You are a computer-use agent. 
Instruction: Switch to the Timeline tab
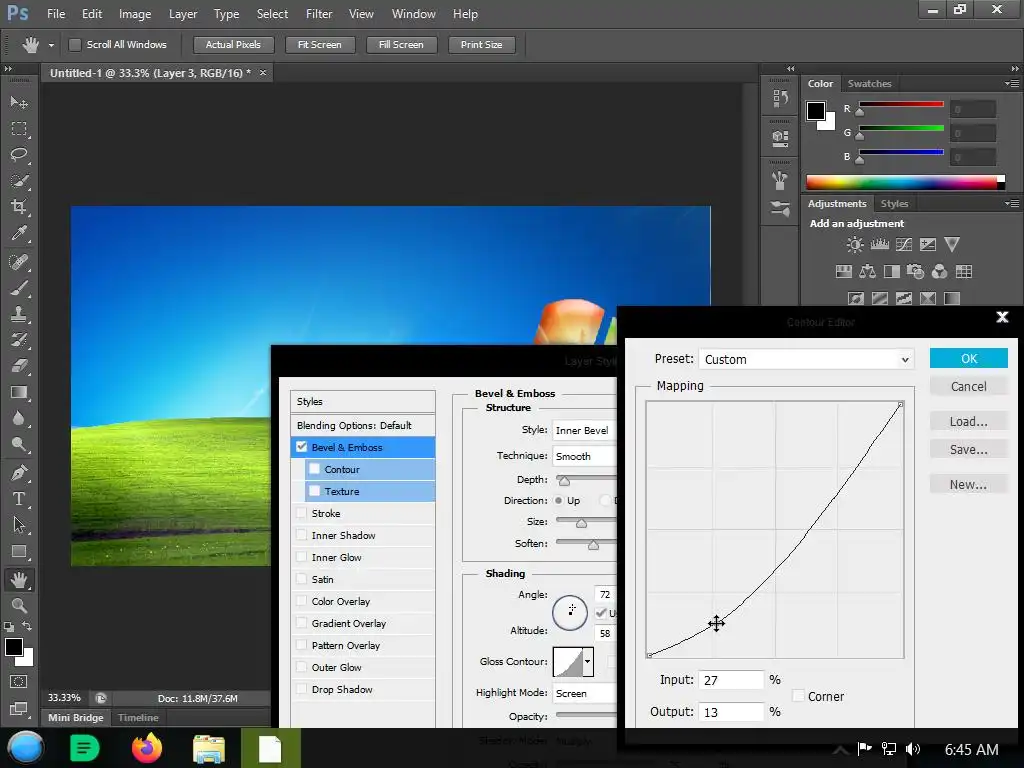click(138, 717)
